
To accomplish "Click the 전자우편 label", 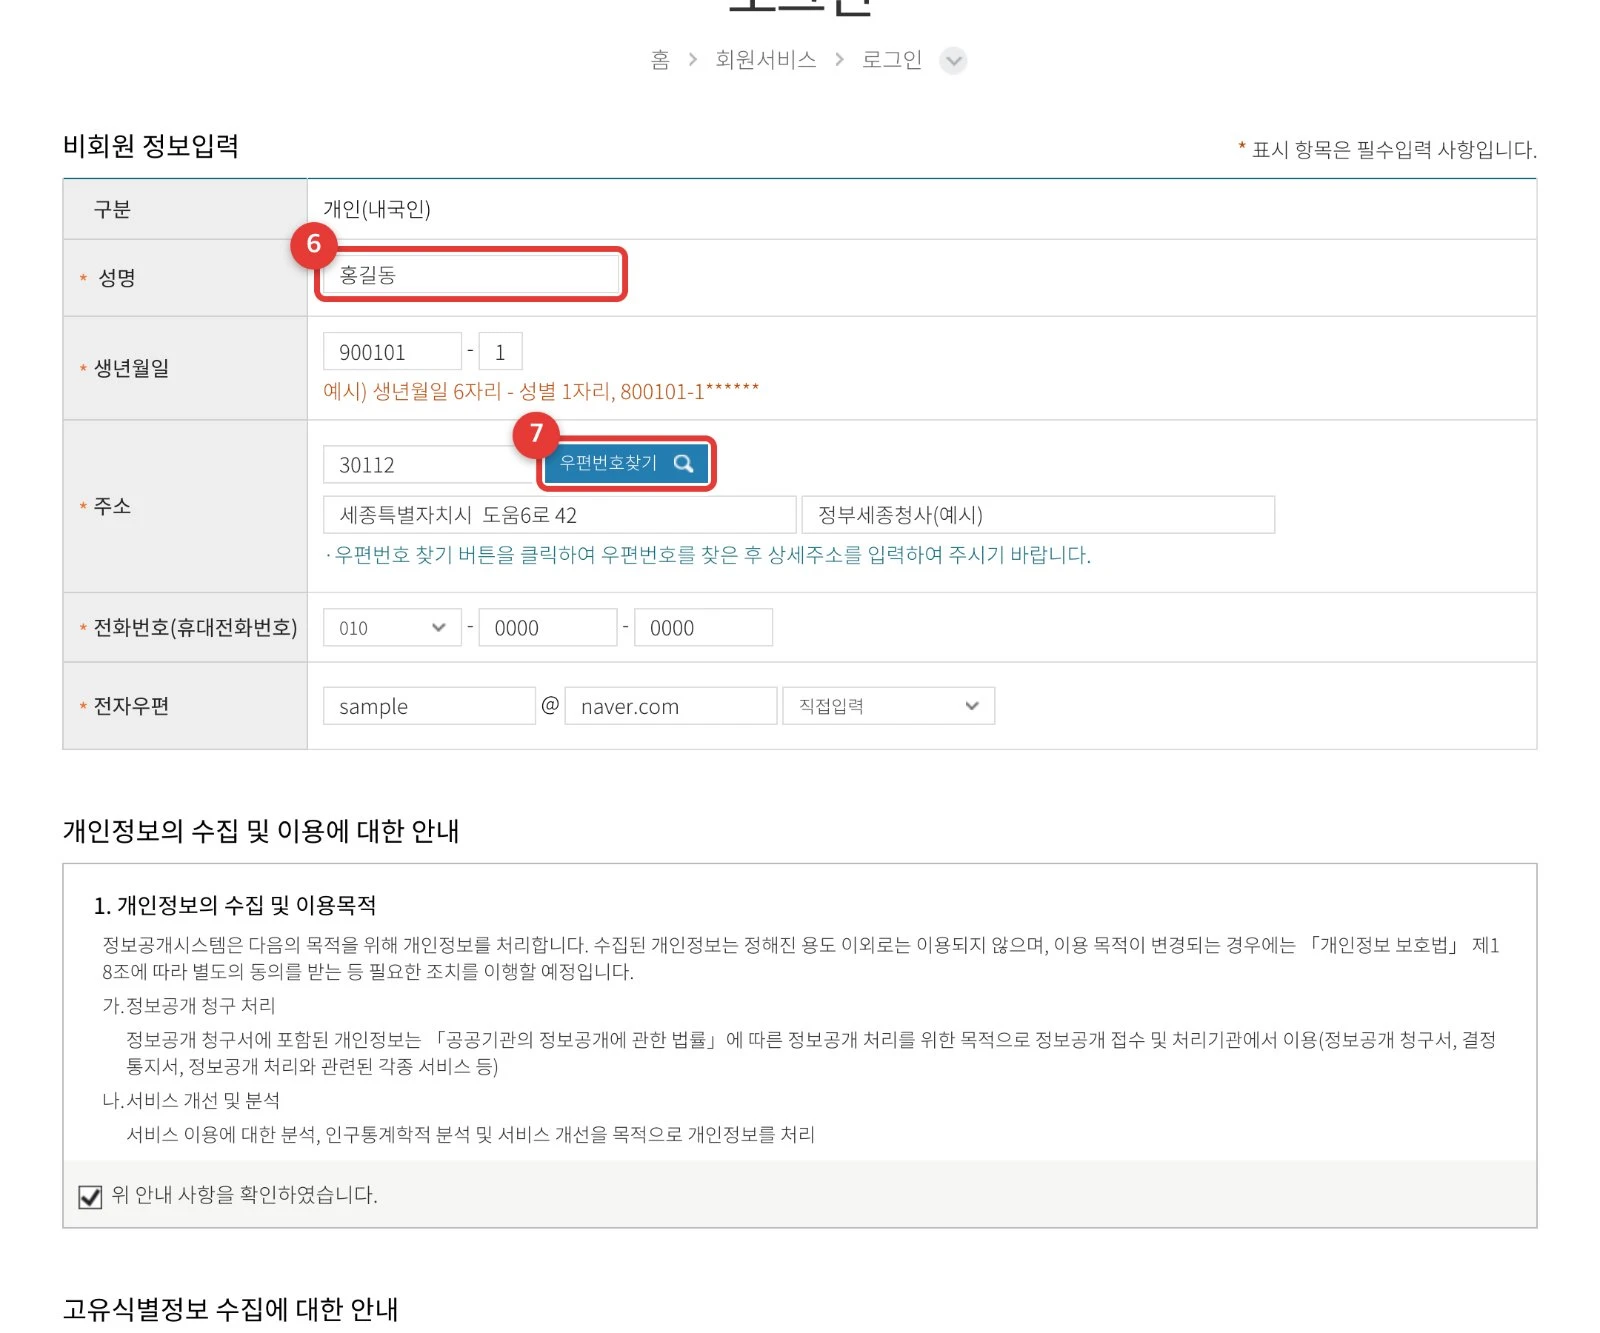I will click(131, 706).
